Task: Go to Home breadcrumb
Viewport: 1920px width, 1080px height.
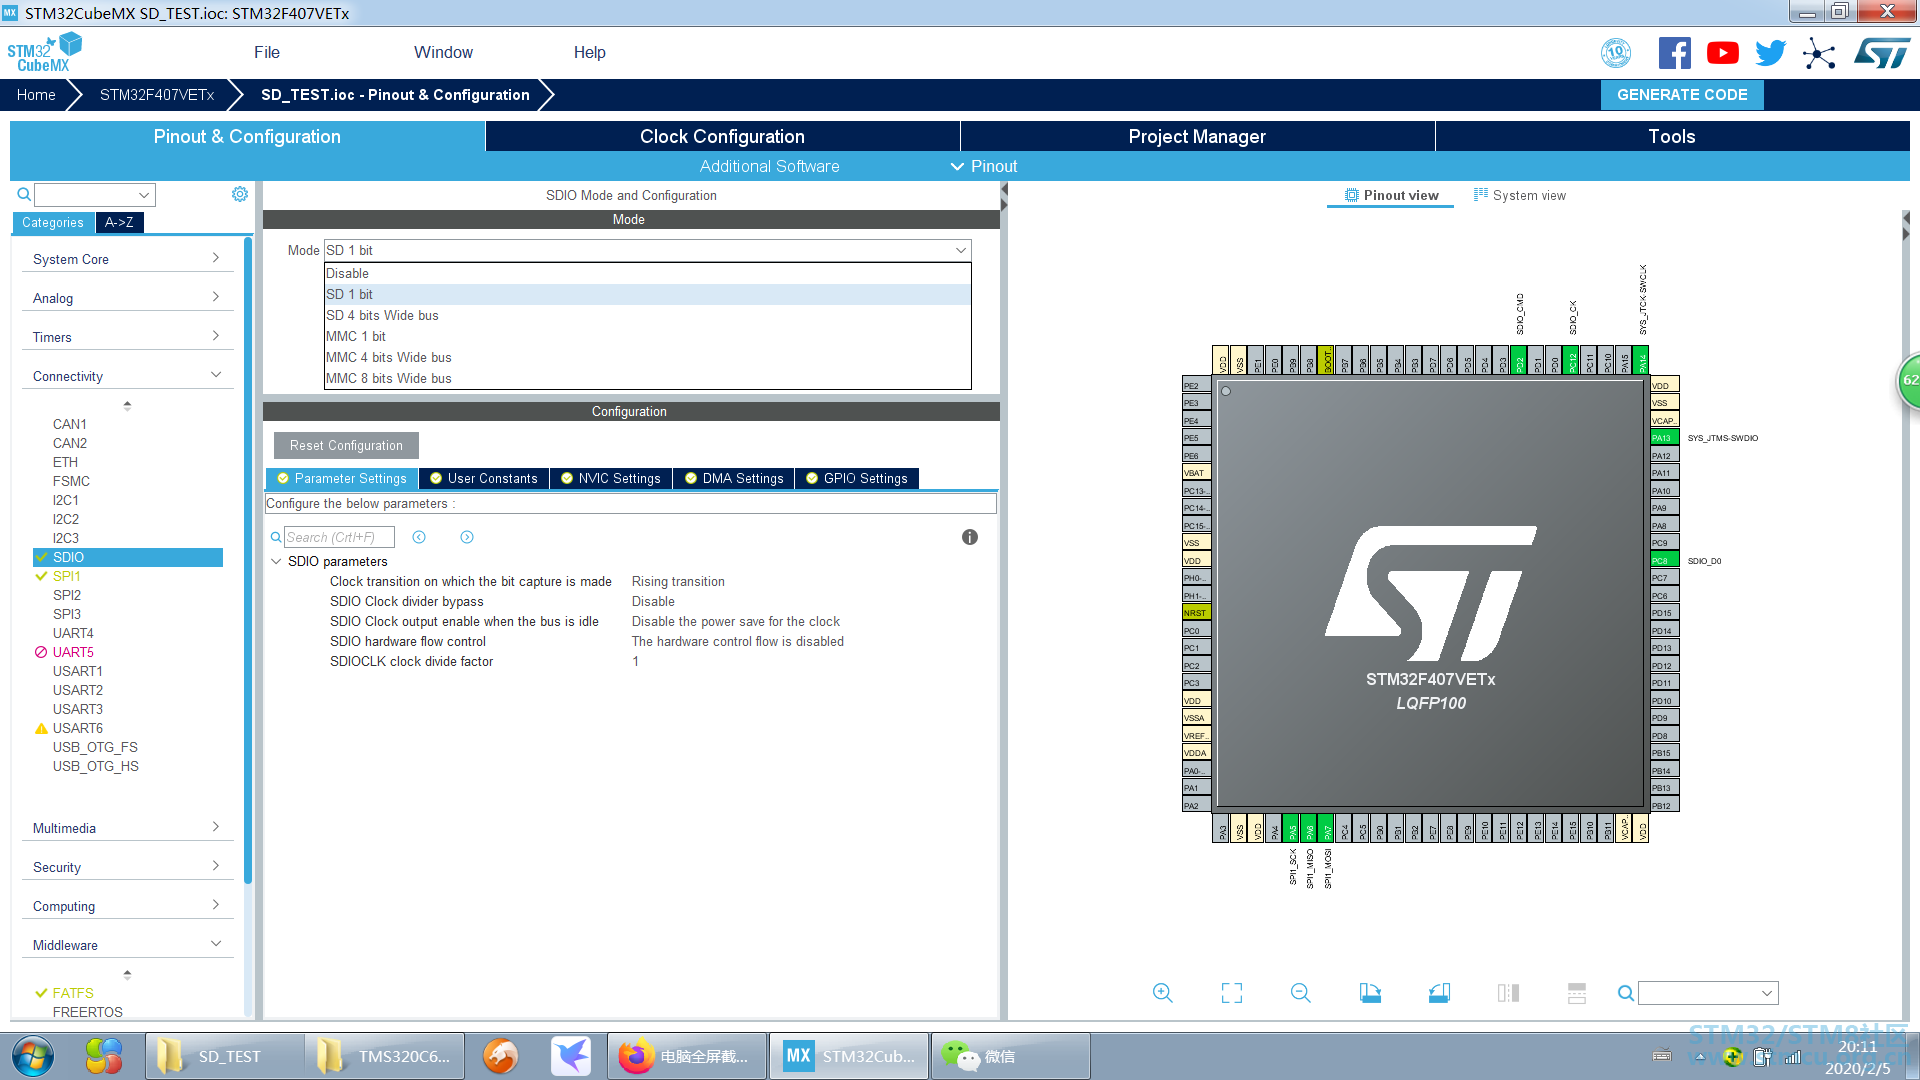Action: 36,95
